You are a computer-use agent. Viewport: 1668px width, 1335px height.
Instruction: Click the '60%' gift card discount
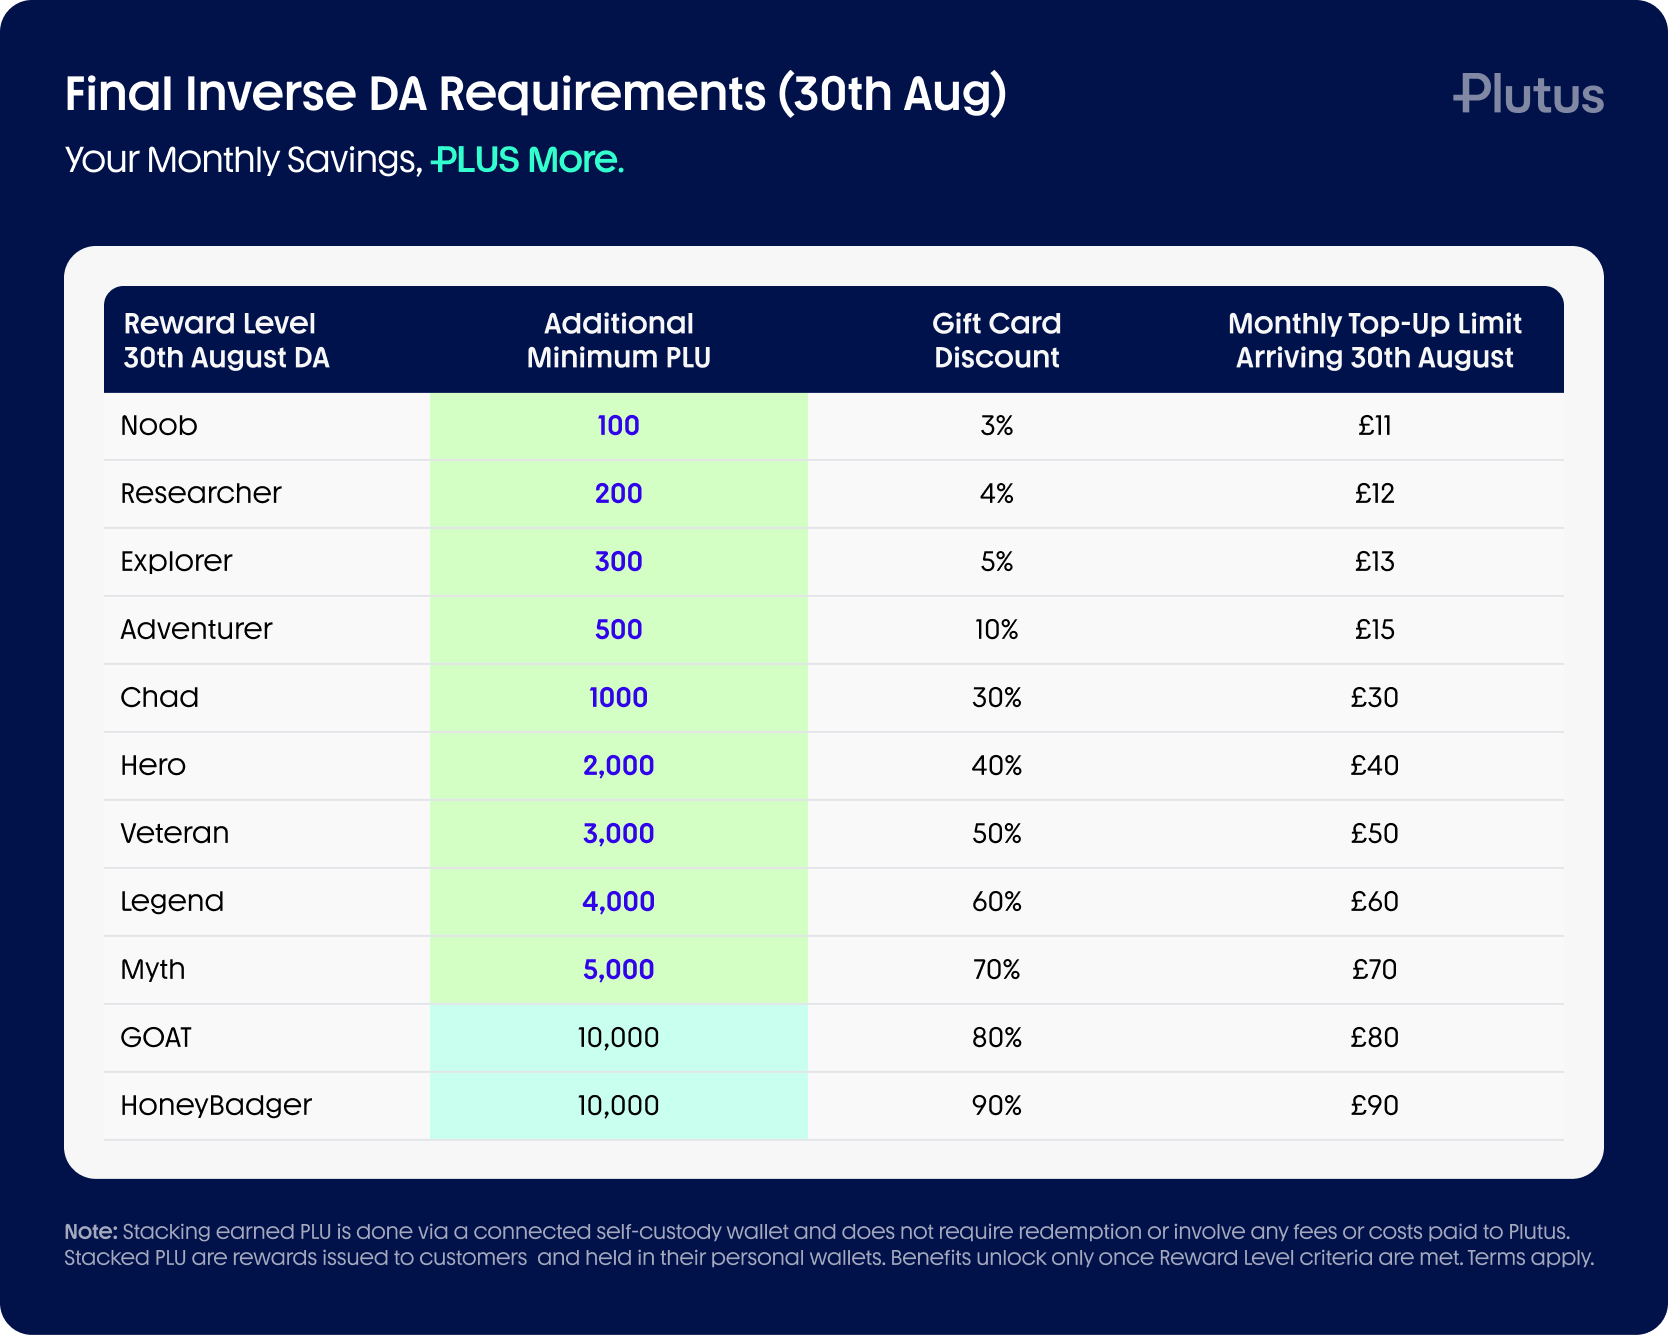[996, 902]
